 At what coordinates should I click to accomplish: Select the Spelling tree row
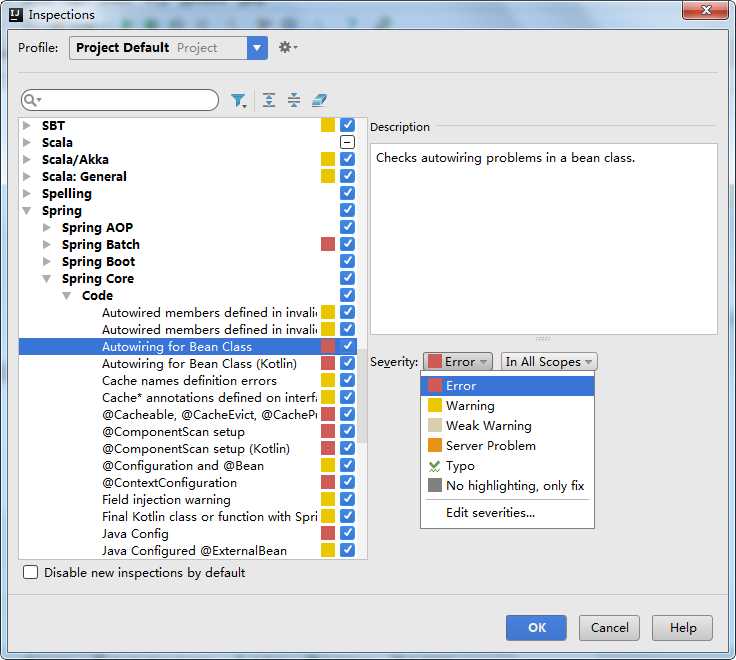click(187, 193)
